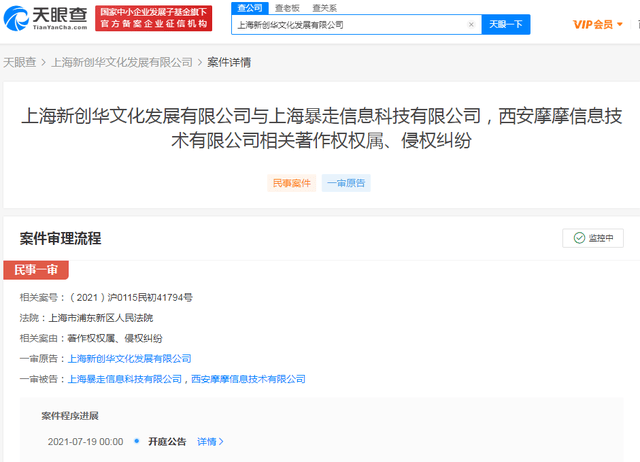Go to 天眼查 breadcrumb home link
Viewport: 640px width, 462px height.
20,62
